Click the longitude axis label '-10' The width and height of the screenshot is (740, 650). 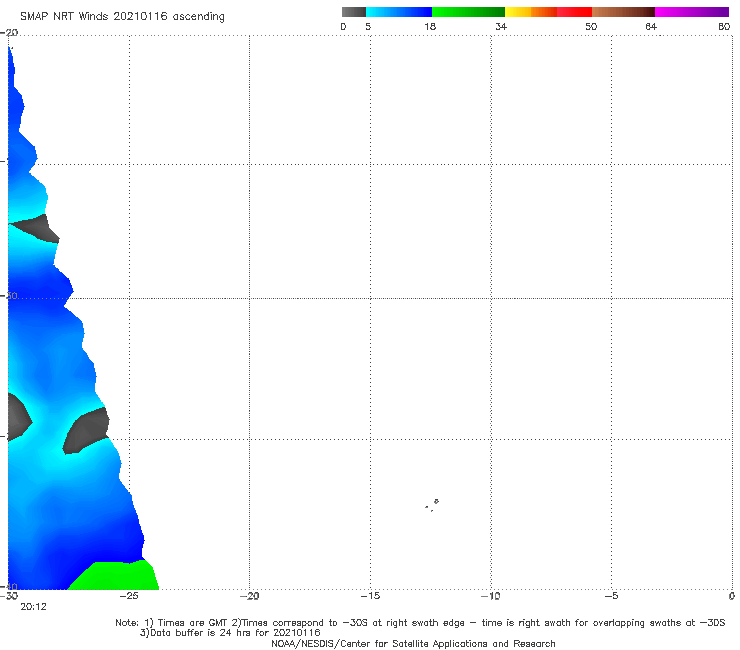[x=490, y=596]
